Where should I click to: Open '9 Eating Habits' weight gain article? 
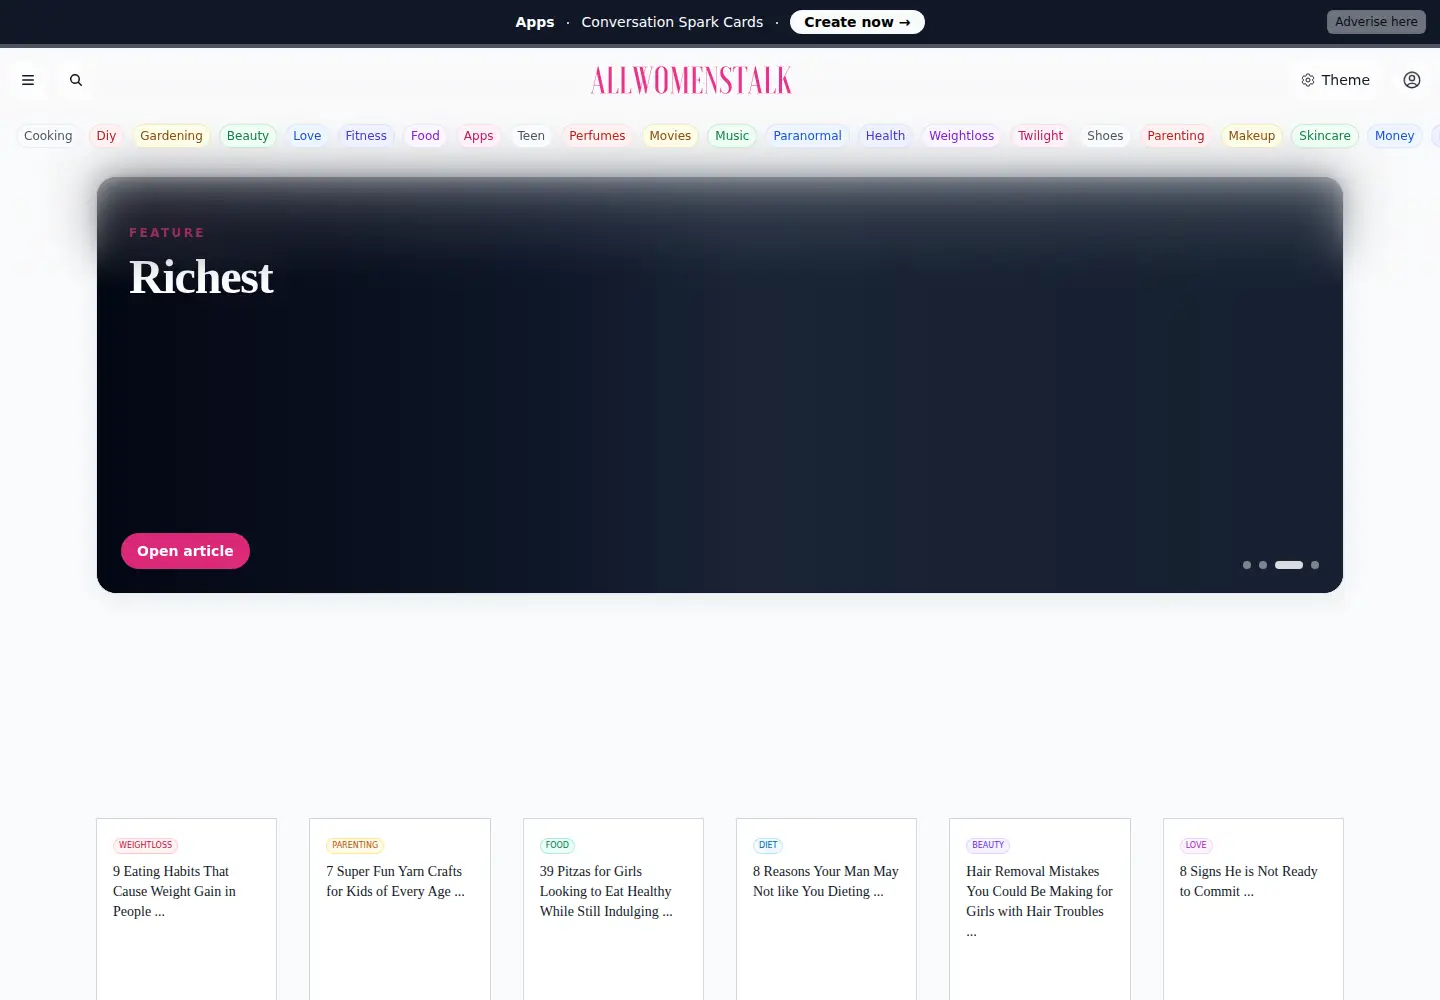pyautogui.click(x=174, y=891)
